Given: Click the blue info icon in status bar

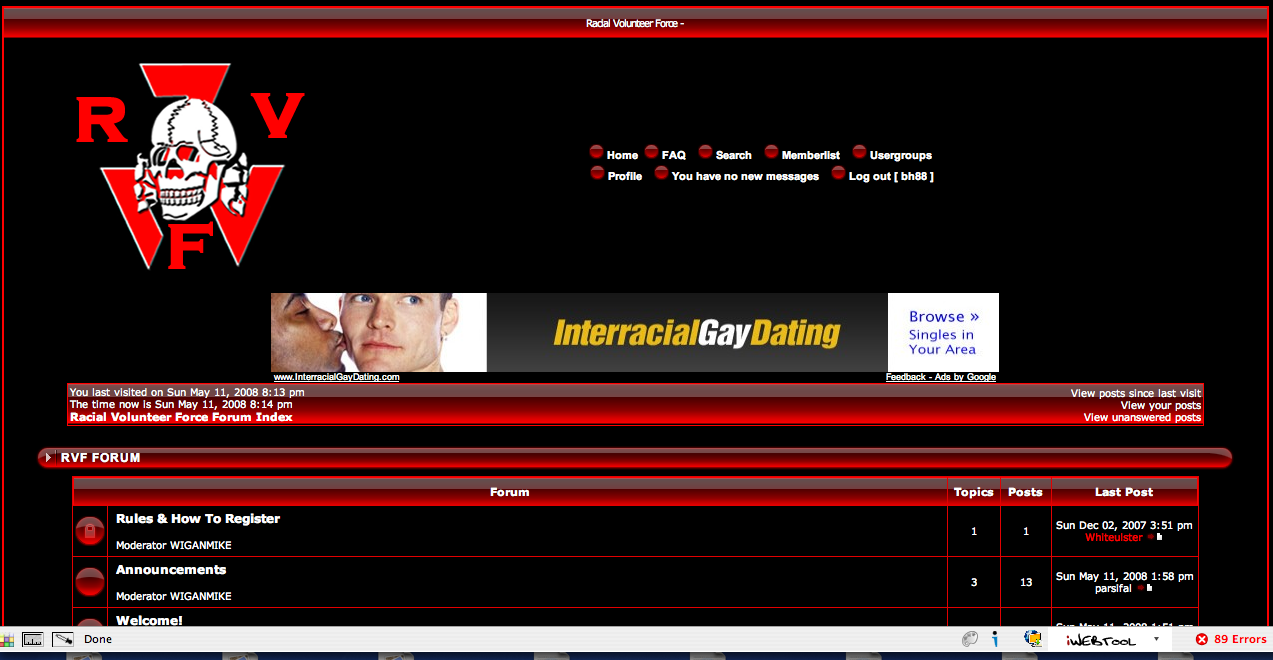Looking at the screenshot, I should (x=996, y=639).
